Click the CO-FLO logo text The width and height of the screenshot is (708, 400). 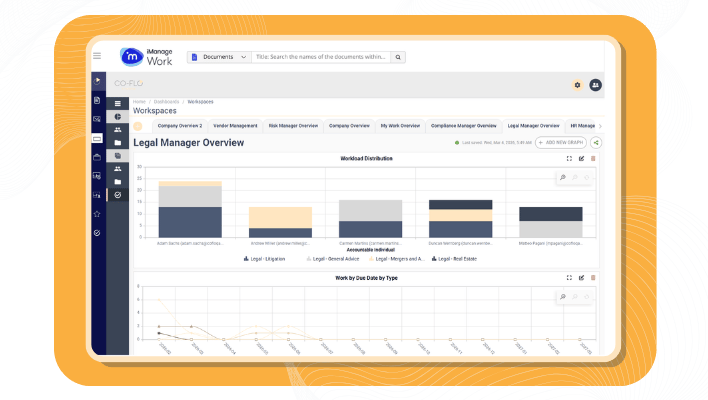(x=129, y=84)
